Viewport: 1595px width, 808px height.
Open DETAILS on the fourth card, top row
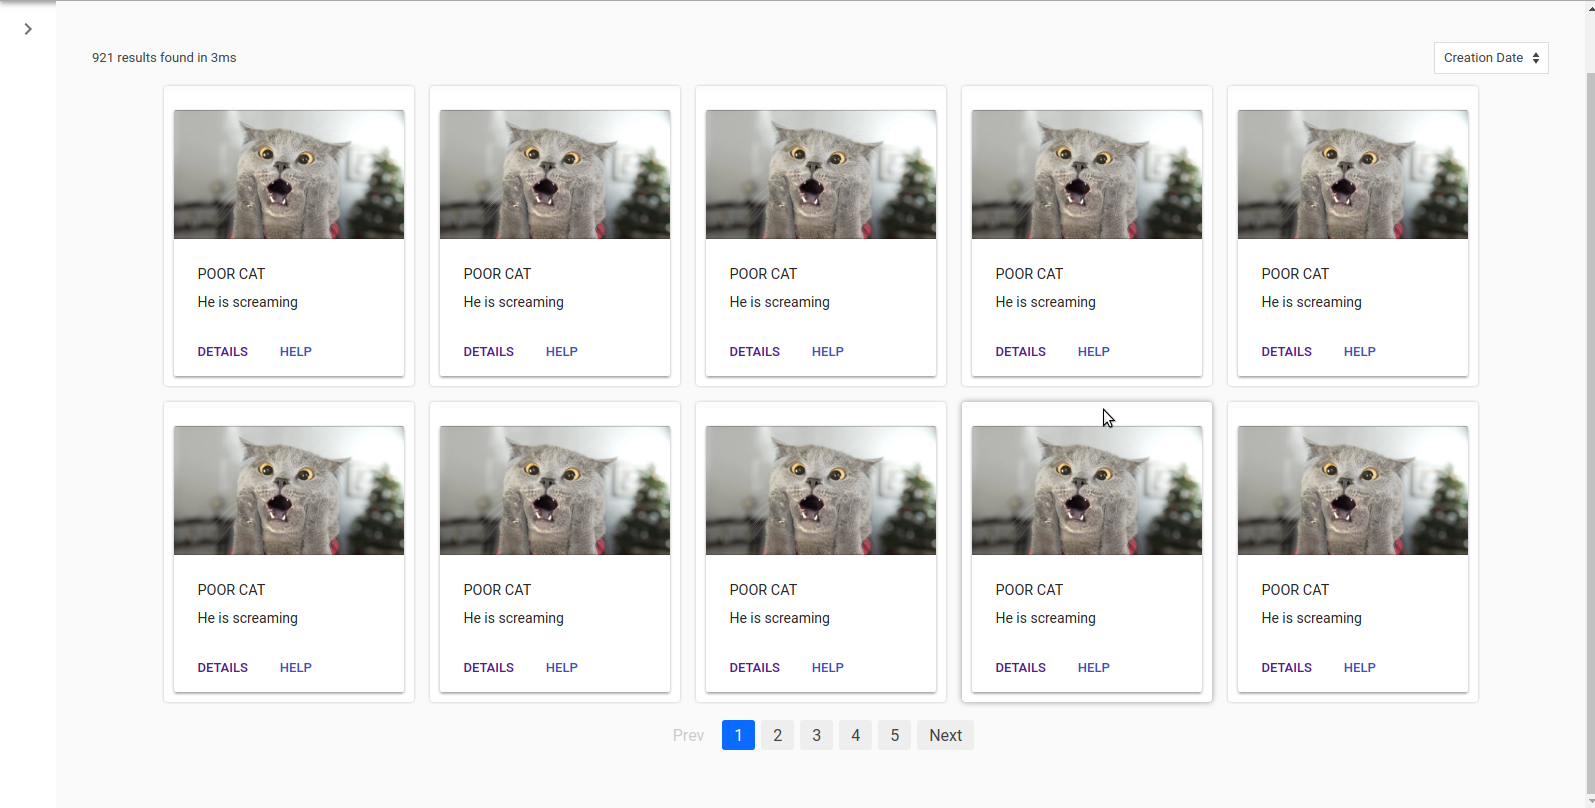[1021, 351]
